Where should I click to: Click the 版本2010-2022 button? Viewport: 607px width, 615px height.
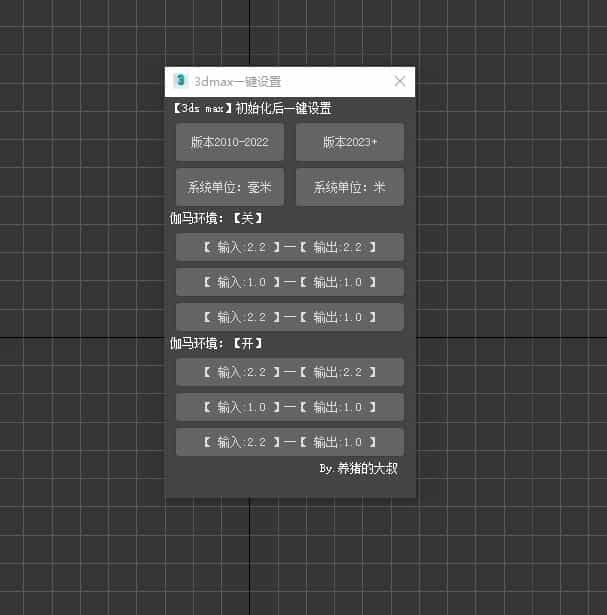230,142
